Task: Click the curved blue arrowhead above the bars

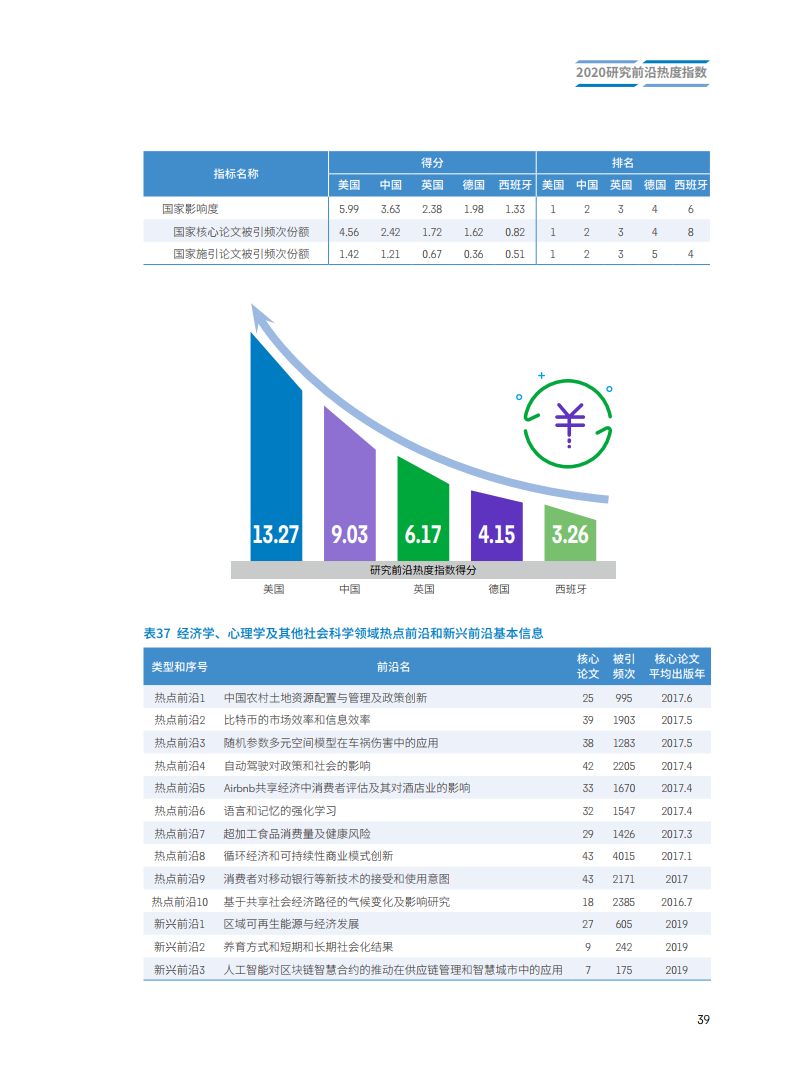Action: 261,316
